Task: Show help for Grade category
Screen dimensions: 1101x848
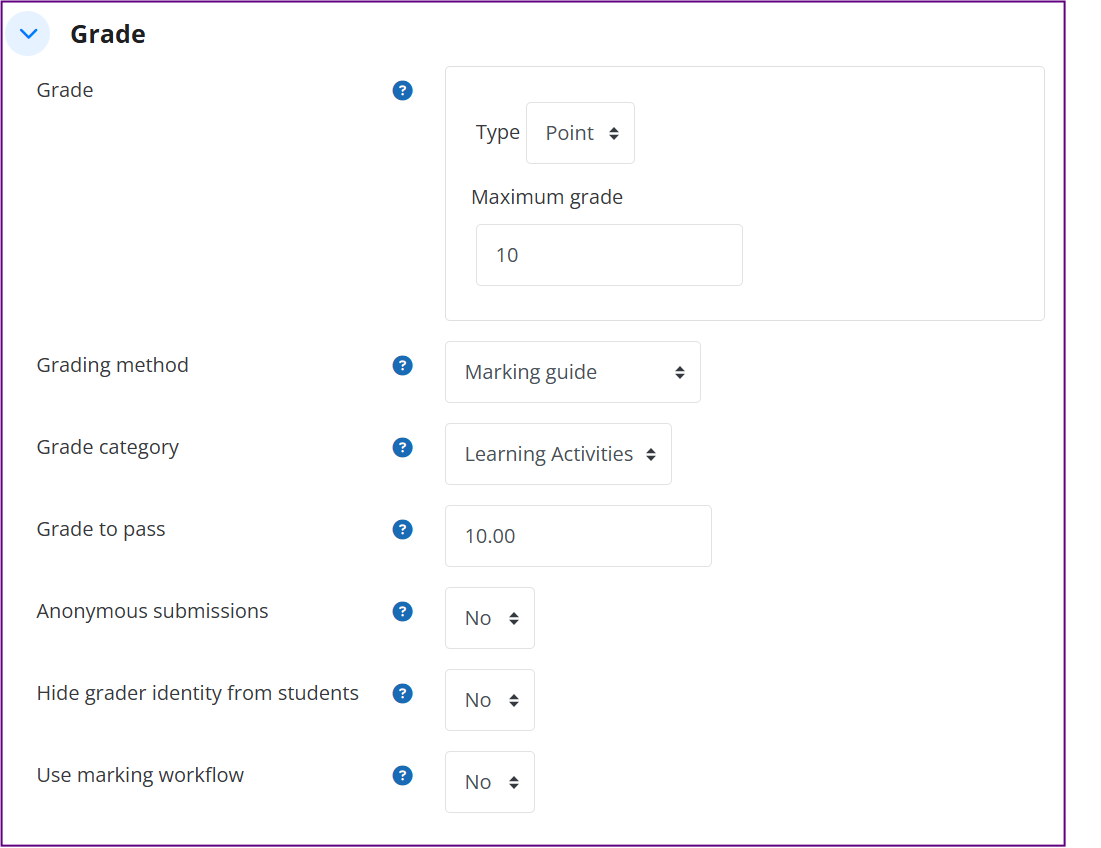Action: pos(403,448)
